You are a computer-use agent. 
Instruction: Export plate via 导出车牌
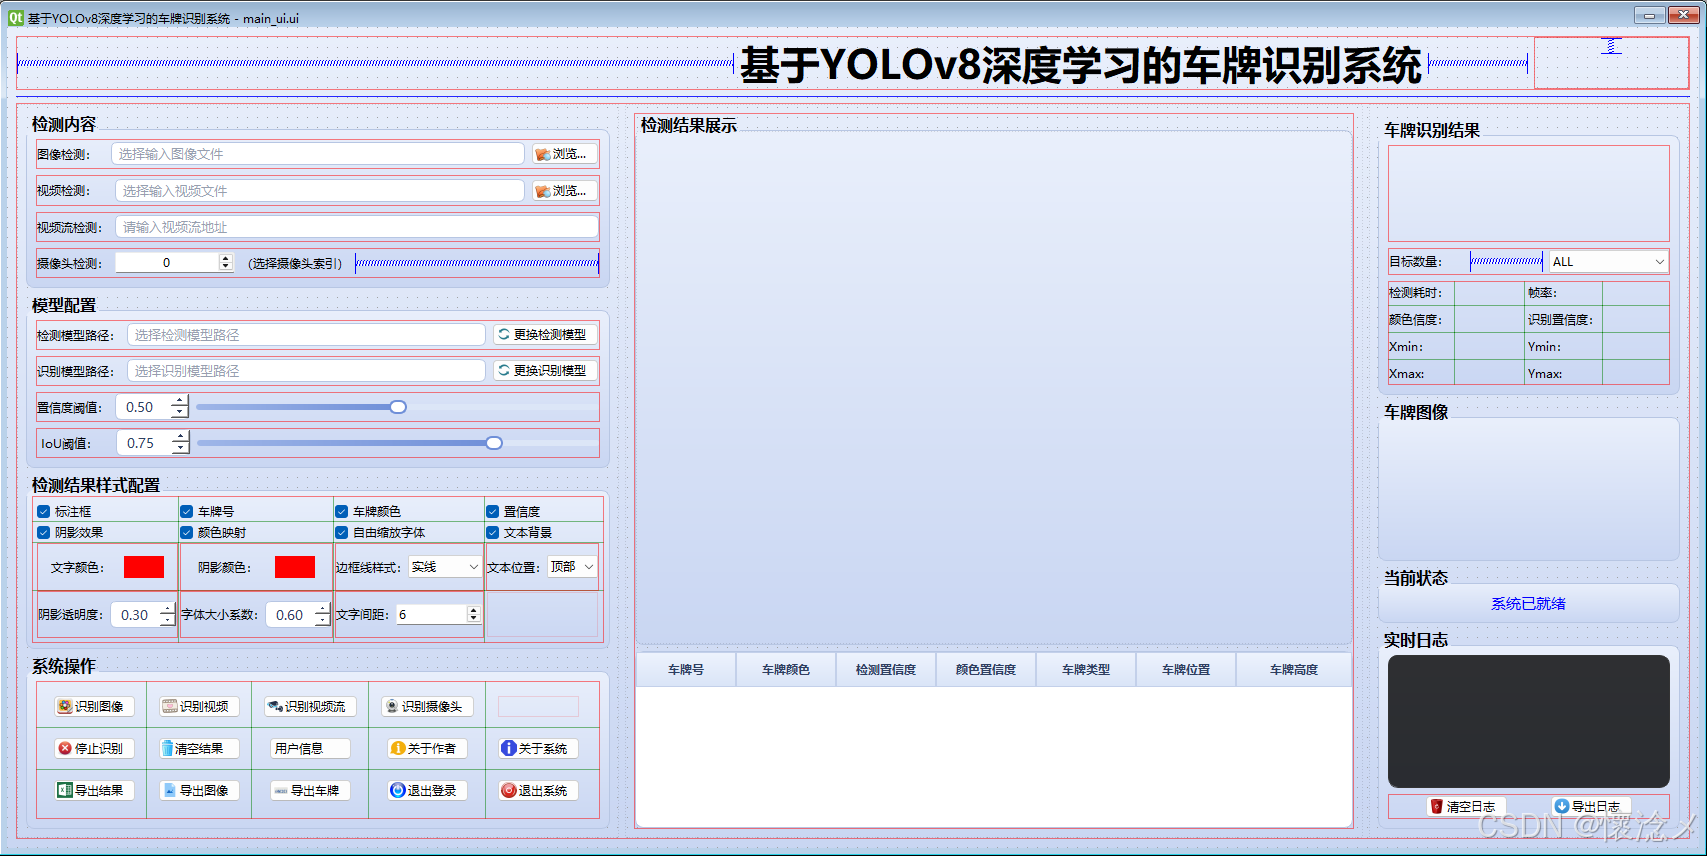310,790
